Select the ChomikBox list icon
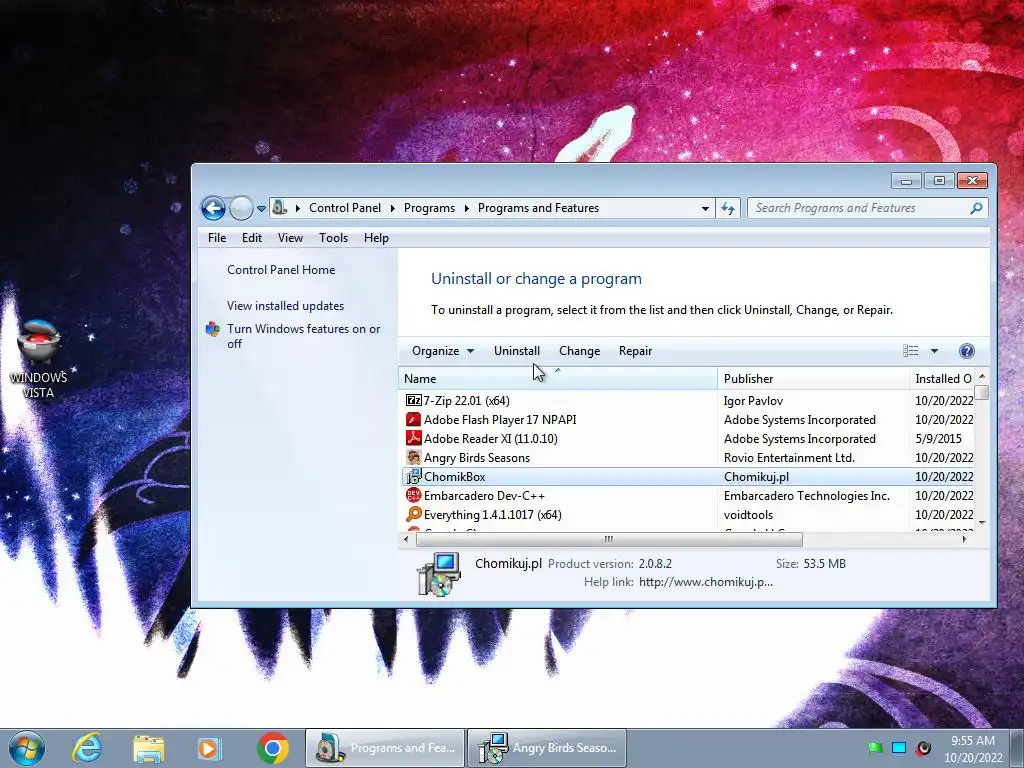The width and height of the screenshot is (1024, 768). [413, 477]
